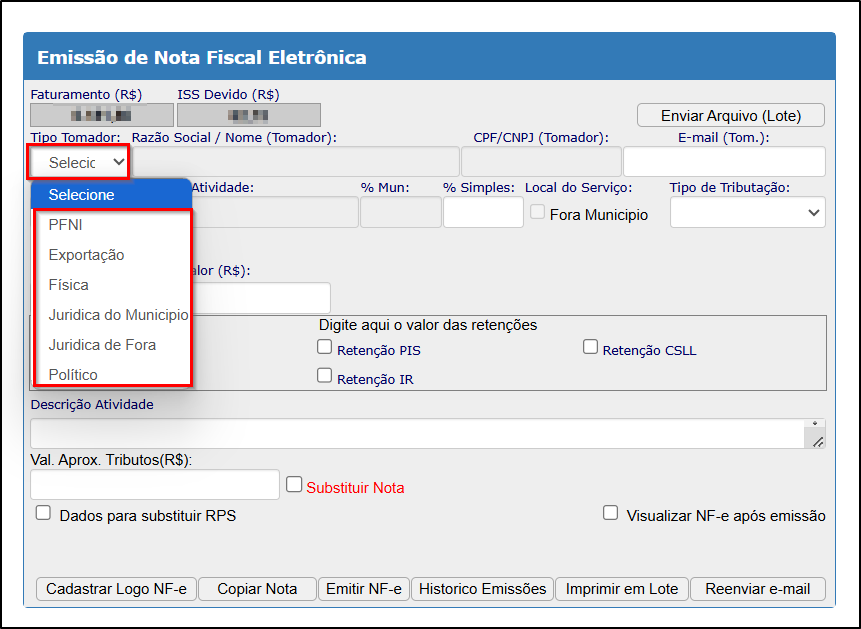Enable Visualizar NF-e após emissão
This screenshot has width=861, height=629.
click(x=610, y=513)
